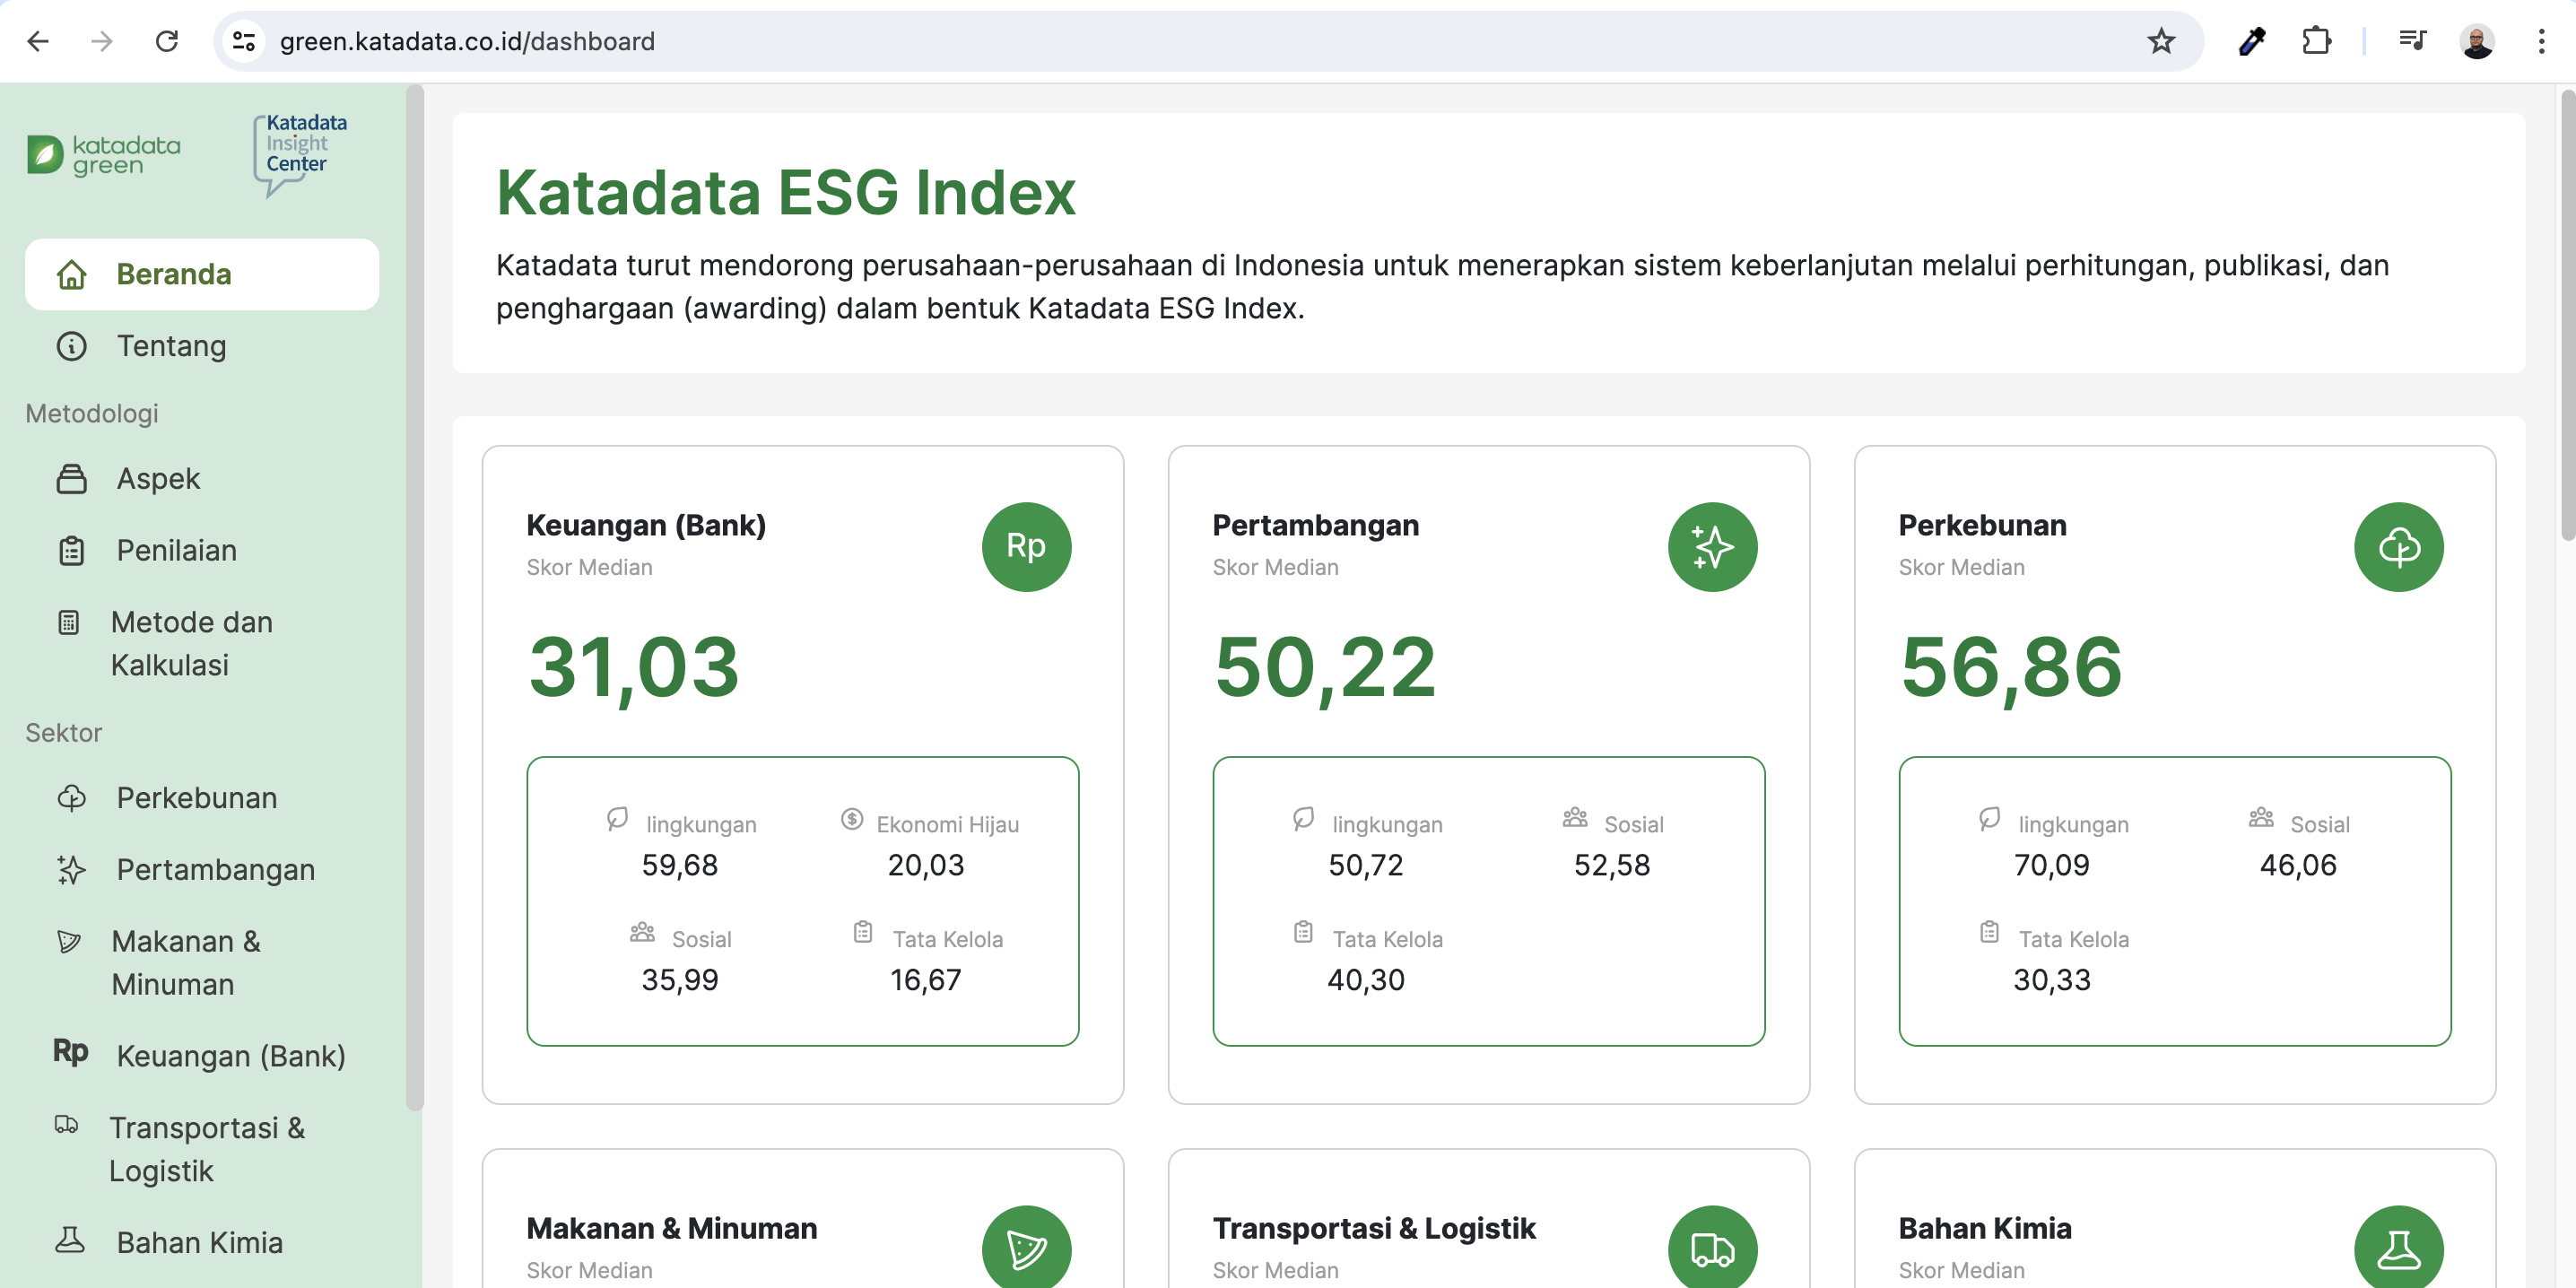2576x1288 pixels.
Task: Click the Pertambangan card title
Action: [1315, 525]
